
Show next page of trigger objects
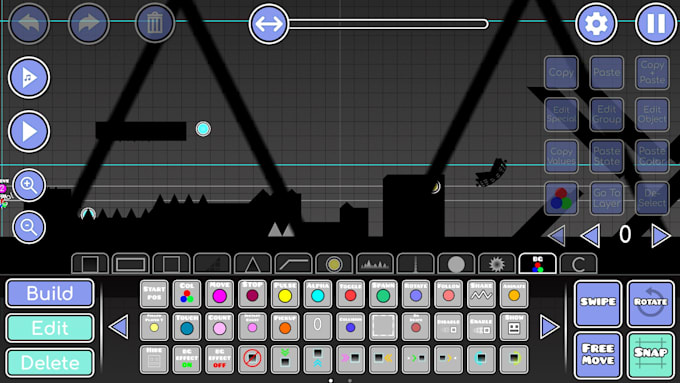(x=550, y=327)
